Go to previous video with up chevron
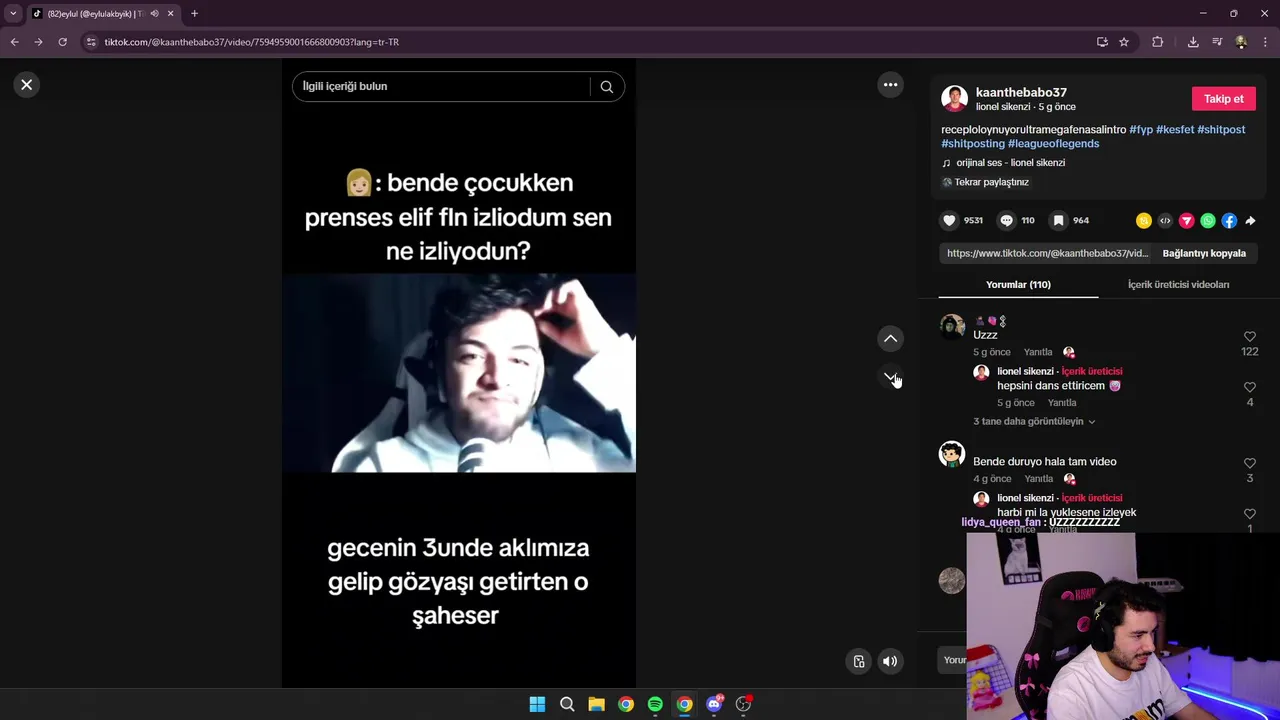 click(890, 339)
